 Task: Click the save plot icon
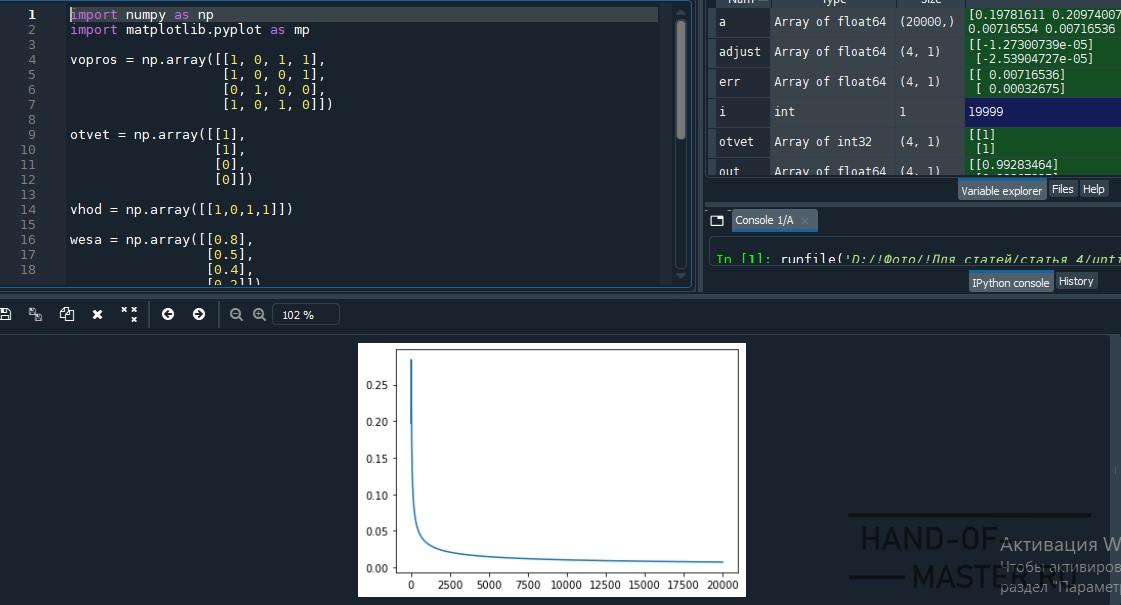[5, 314]
